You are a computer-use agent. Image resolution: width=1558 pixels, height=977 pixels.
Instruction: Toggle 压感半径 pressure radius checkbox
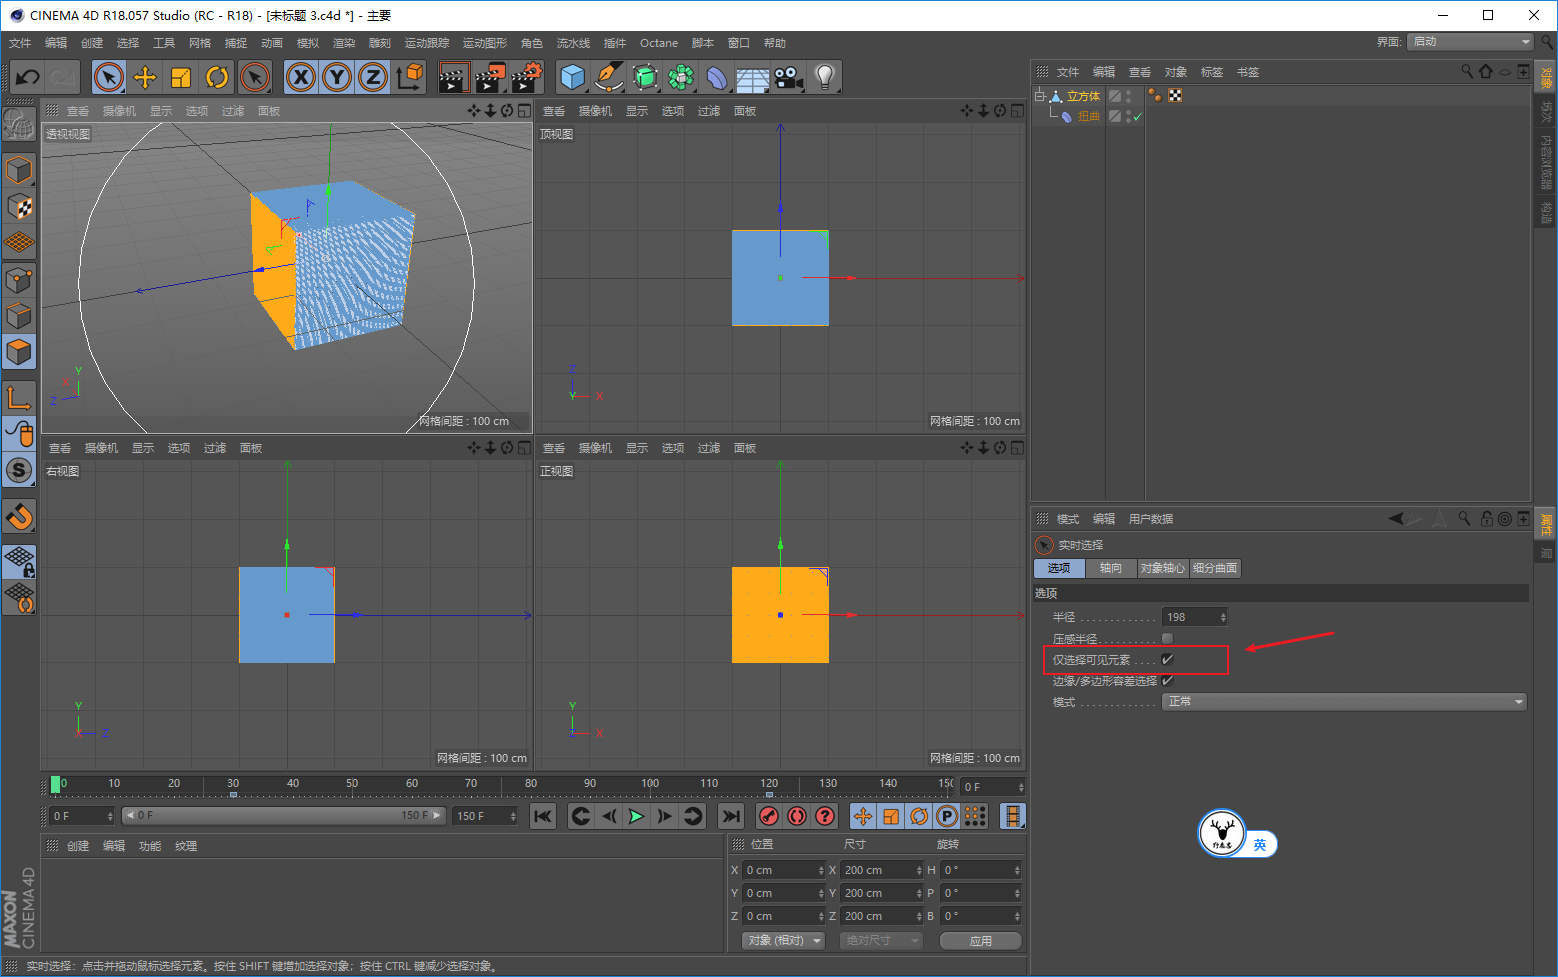1167,638
